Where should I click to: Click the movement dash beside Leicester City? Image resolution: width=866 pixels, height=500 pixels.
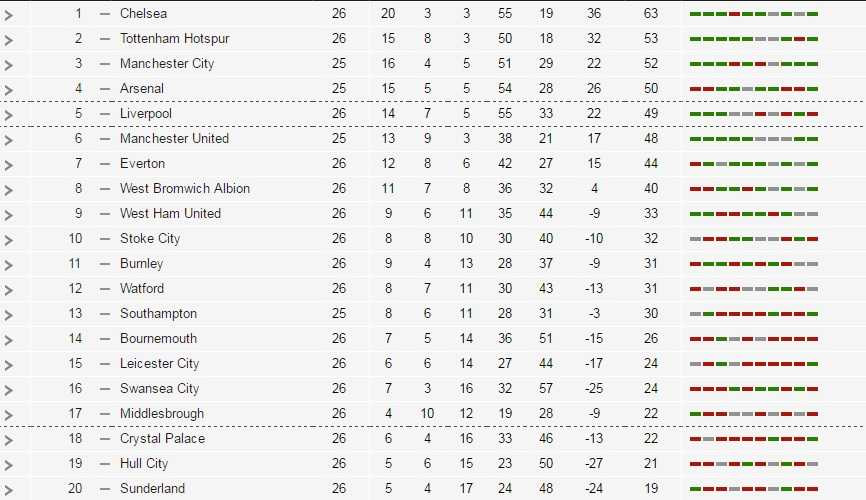click(105, 364)
